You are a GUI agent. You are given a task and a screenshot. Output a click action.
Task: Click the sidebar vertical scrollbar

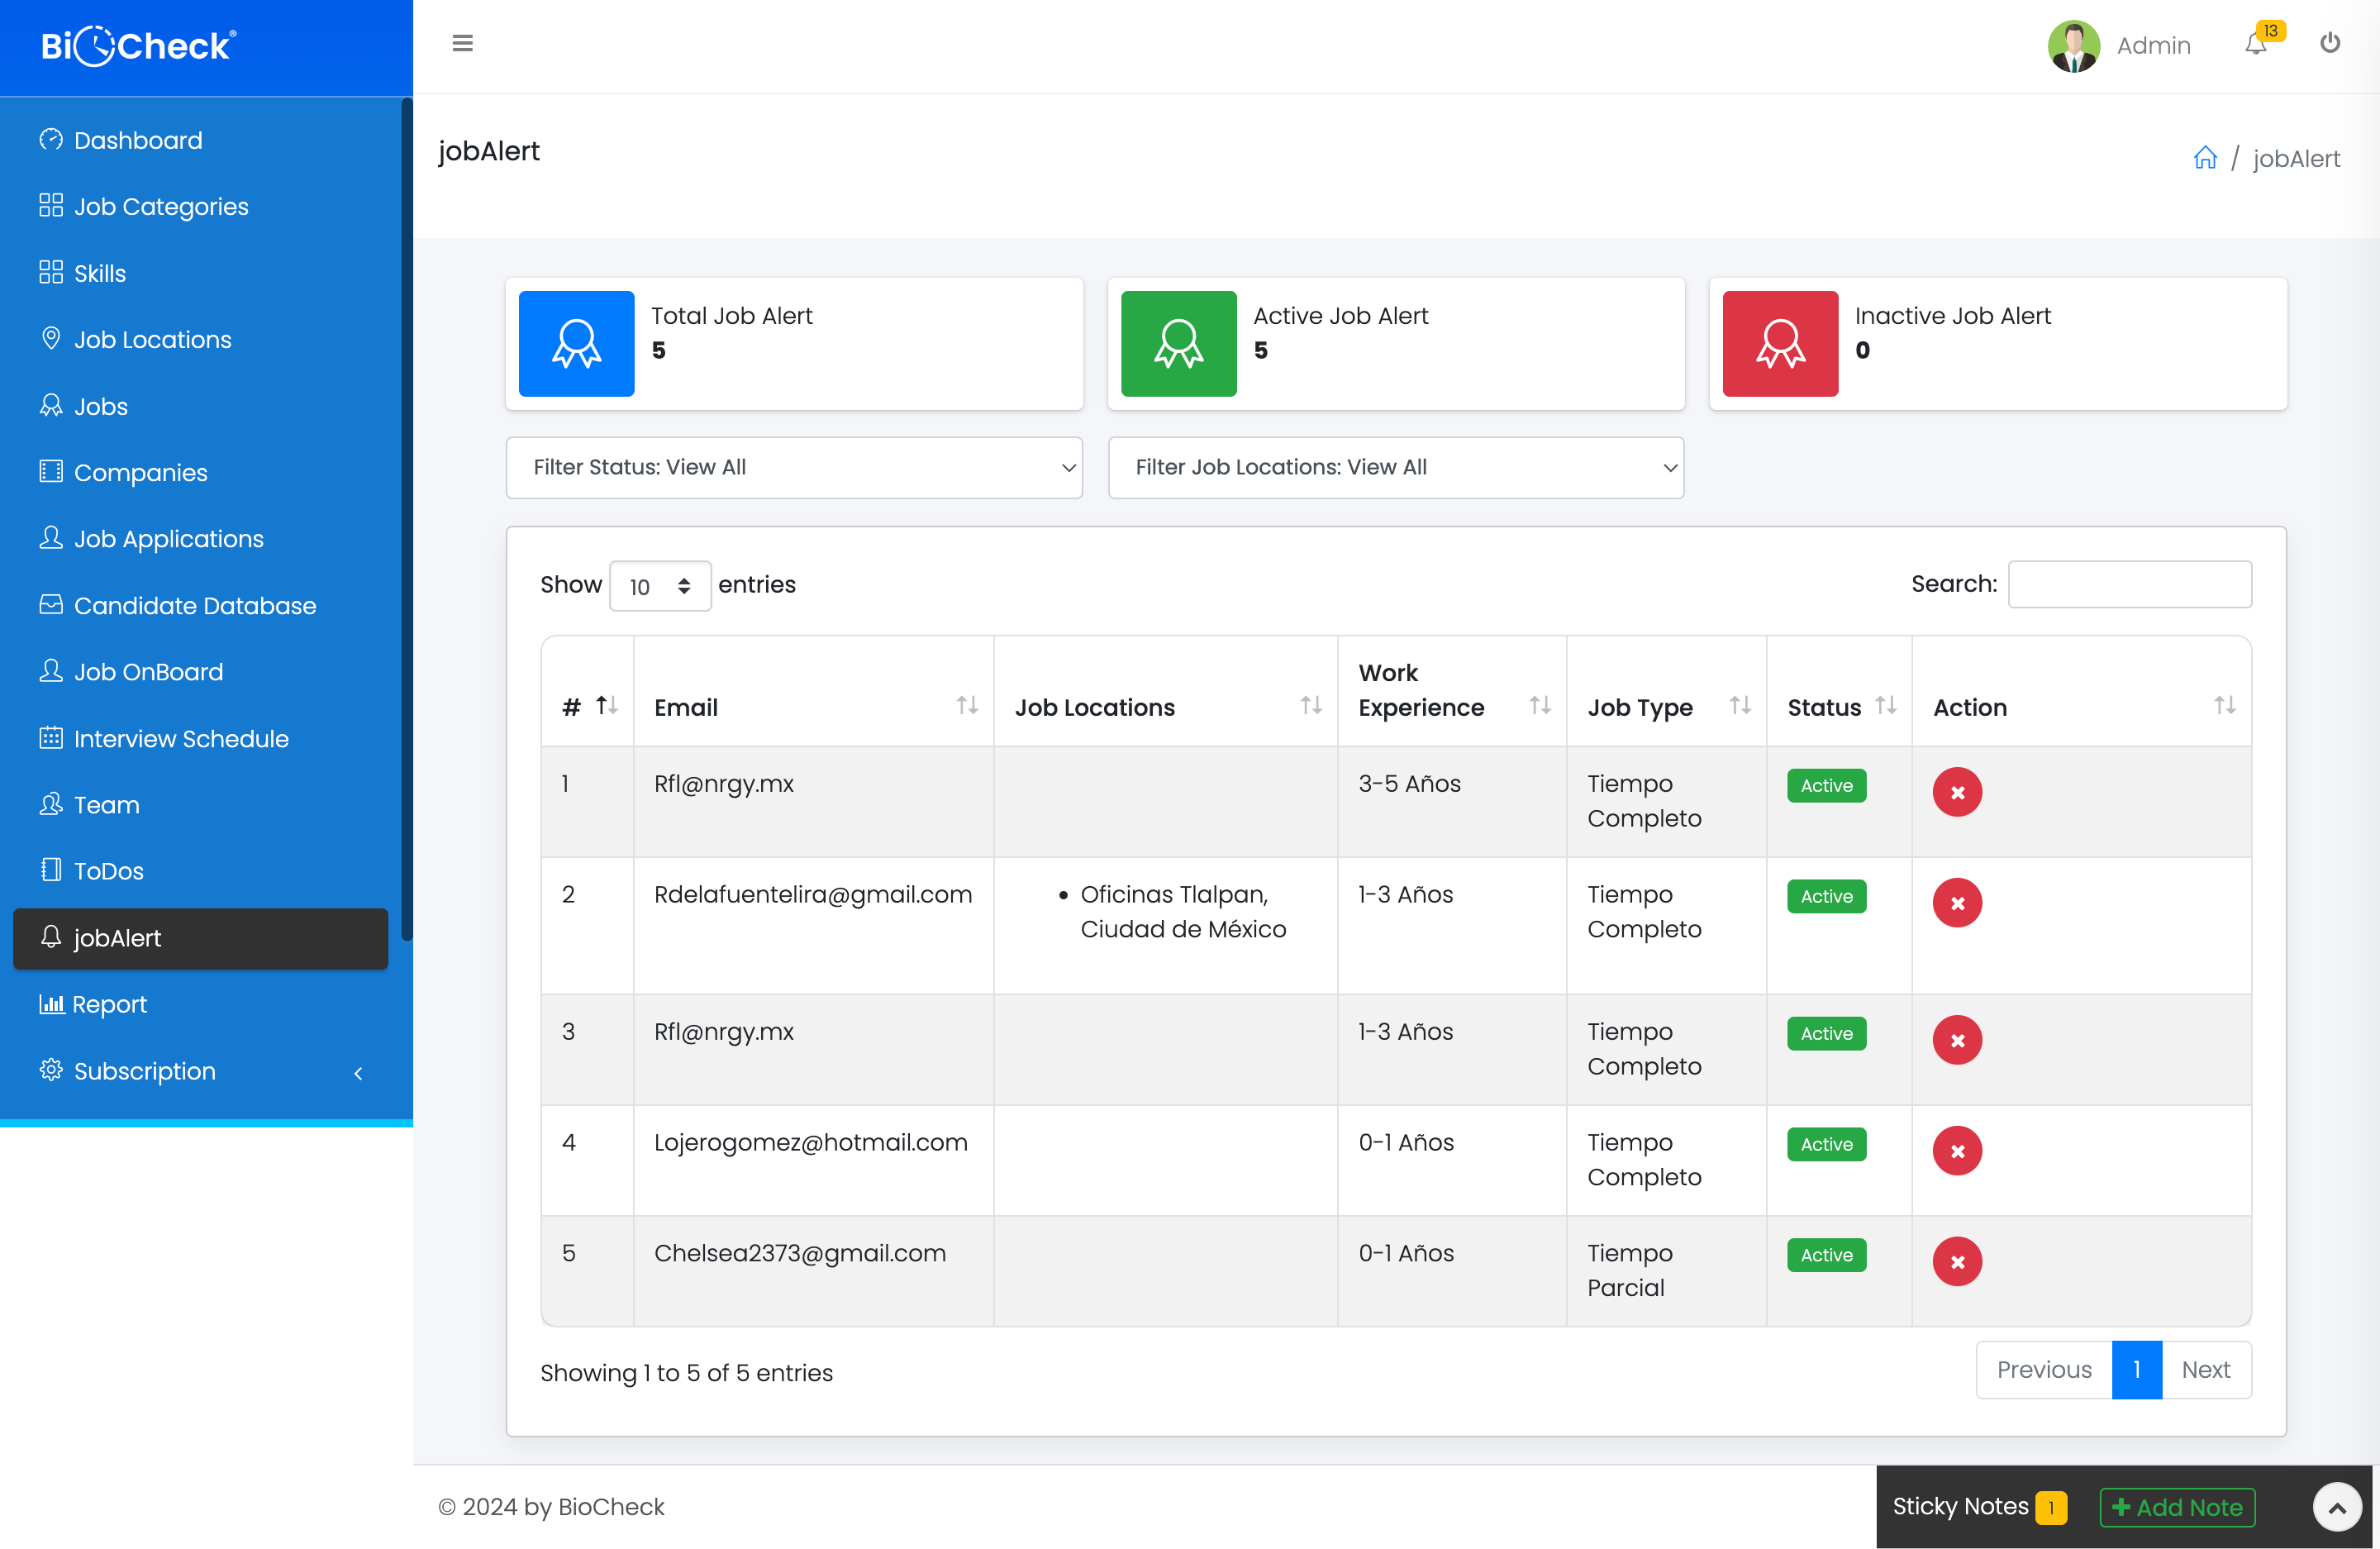point(406,519)
